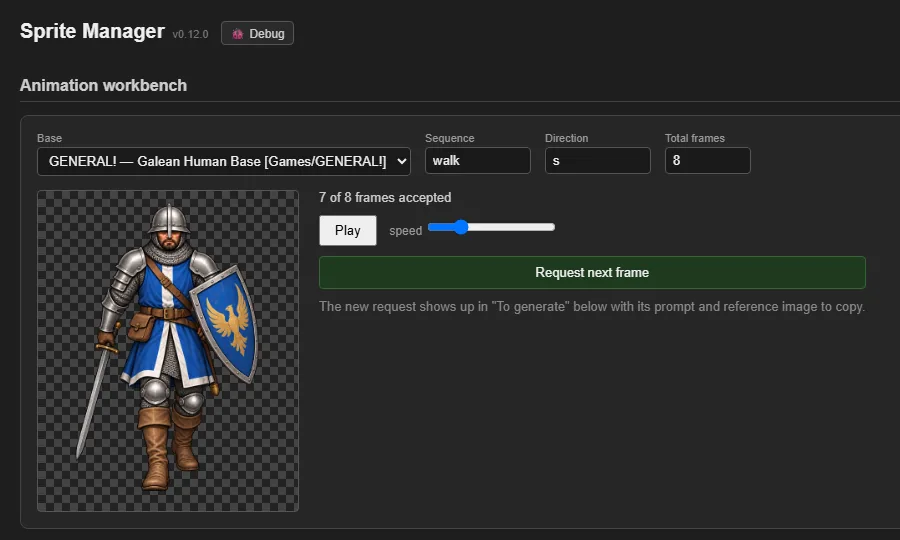
Task: Focus the Sequence field containing walk
Action: pos(478,161)
